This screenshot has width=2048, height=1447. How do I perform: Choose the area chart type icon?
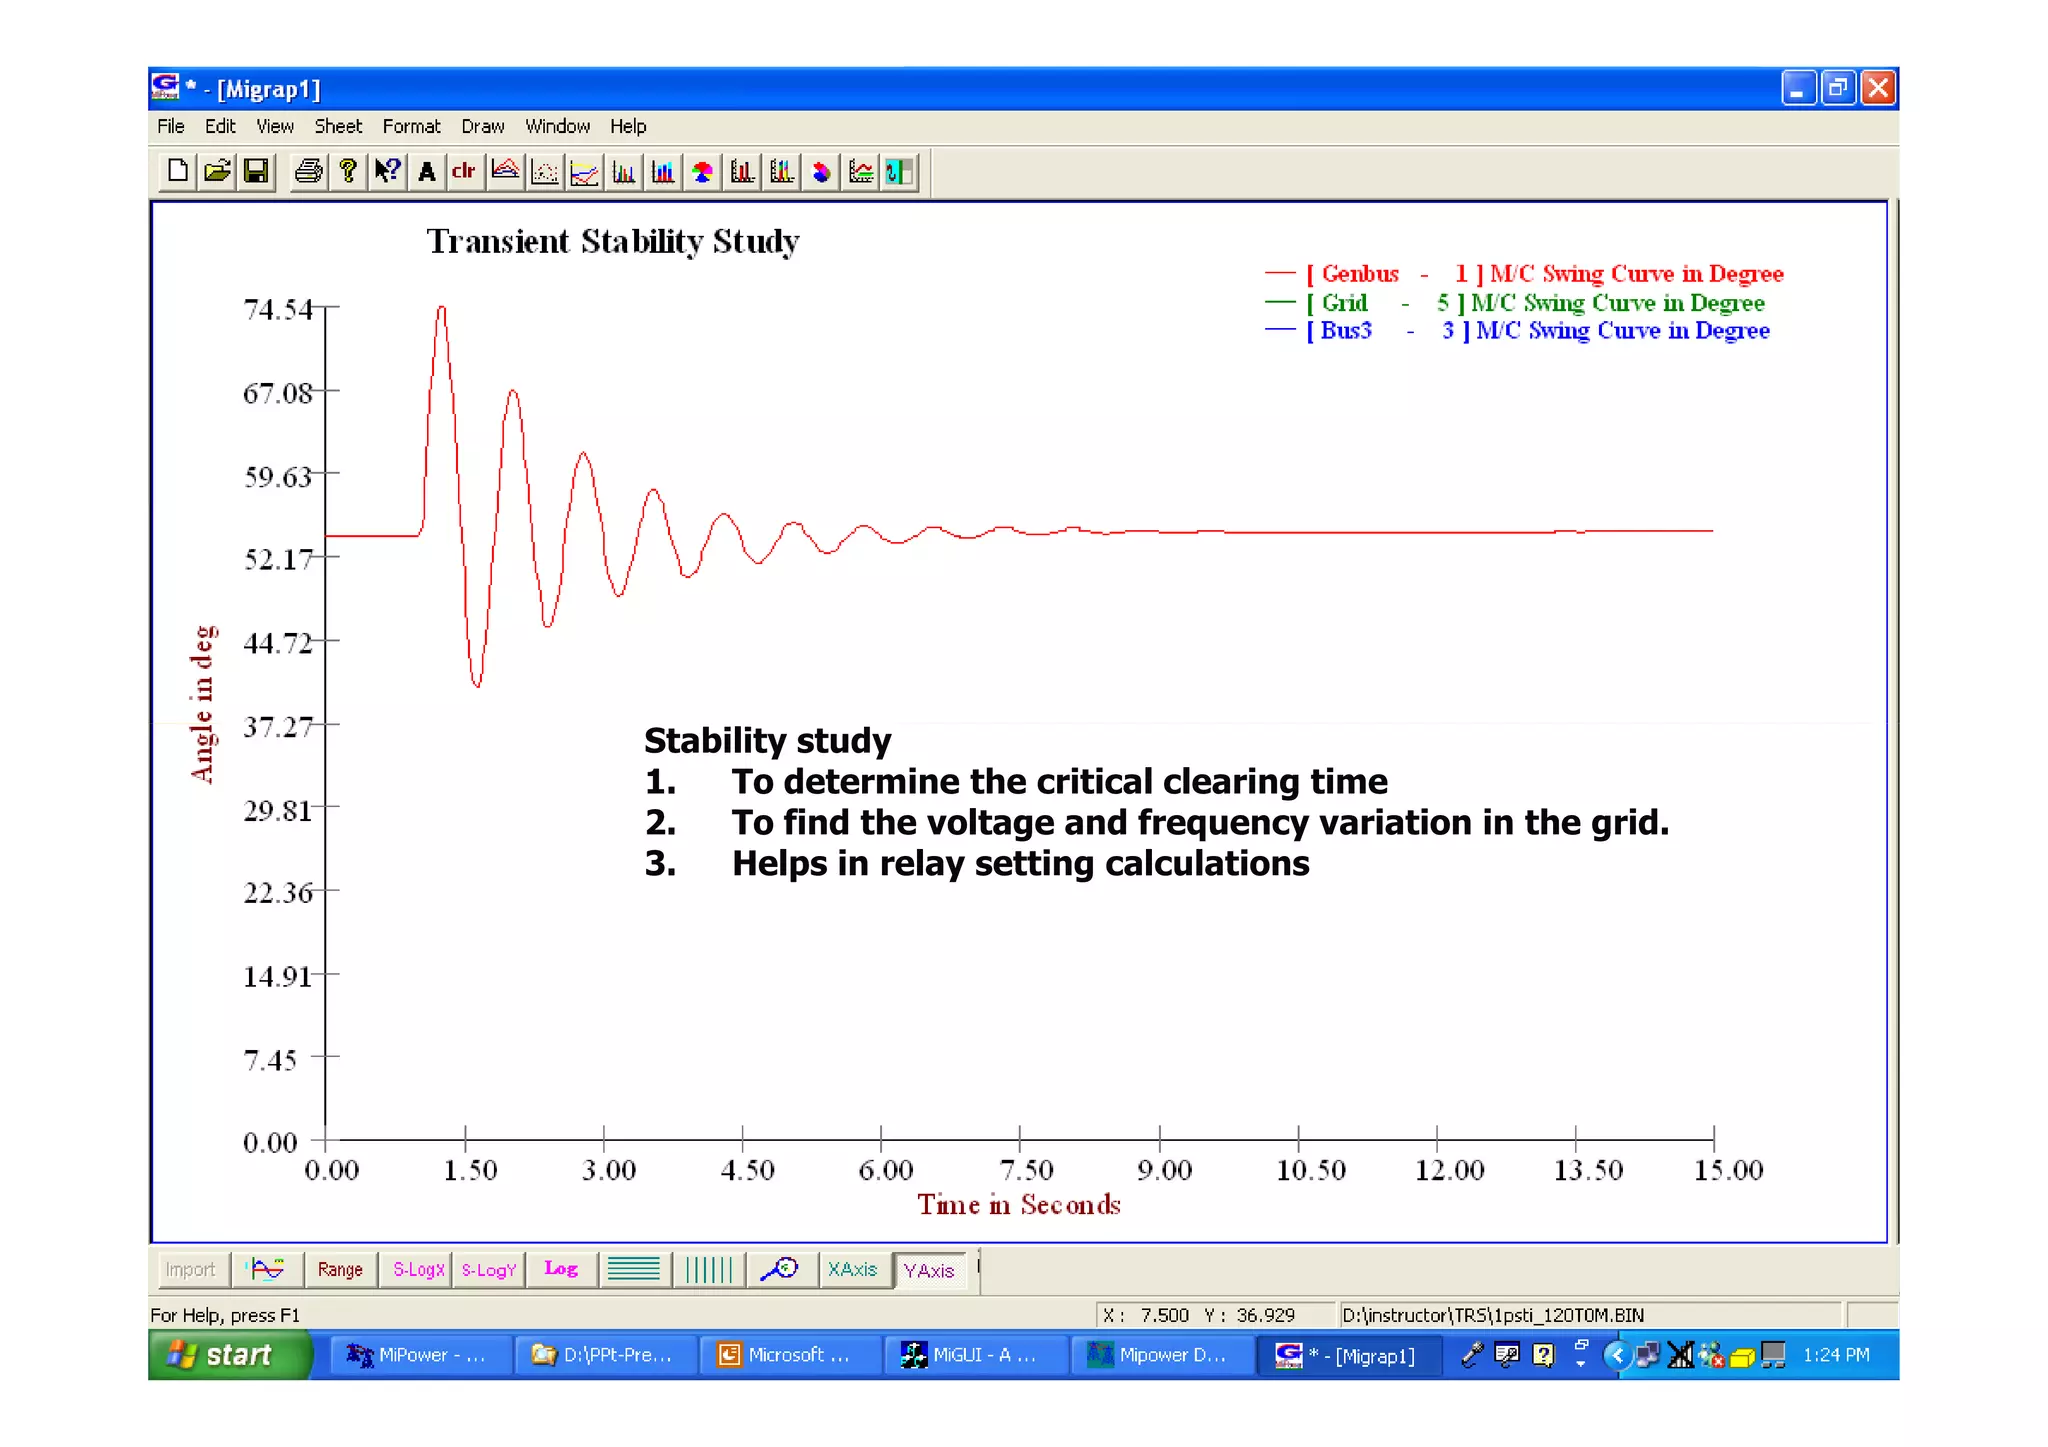click(x=505, y=172)
